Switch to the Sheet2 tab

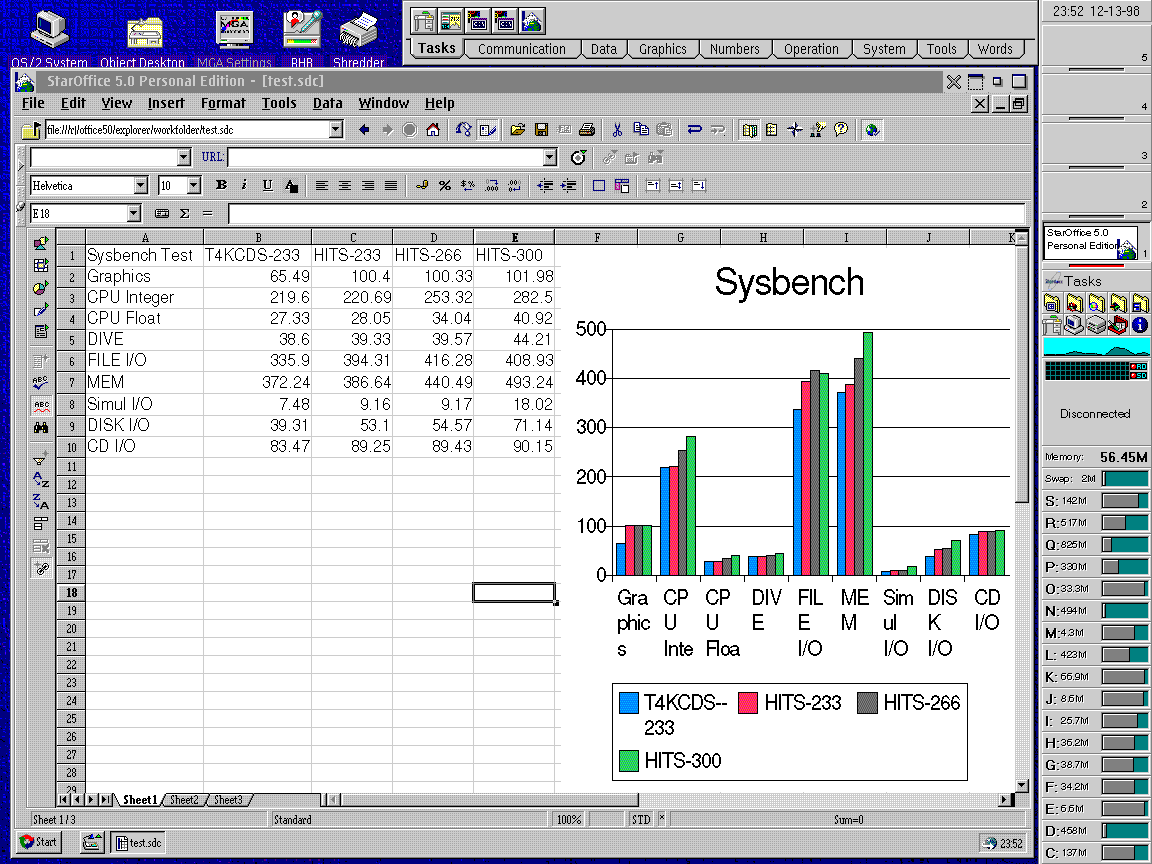pos(183,800)
